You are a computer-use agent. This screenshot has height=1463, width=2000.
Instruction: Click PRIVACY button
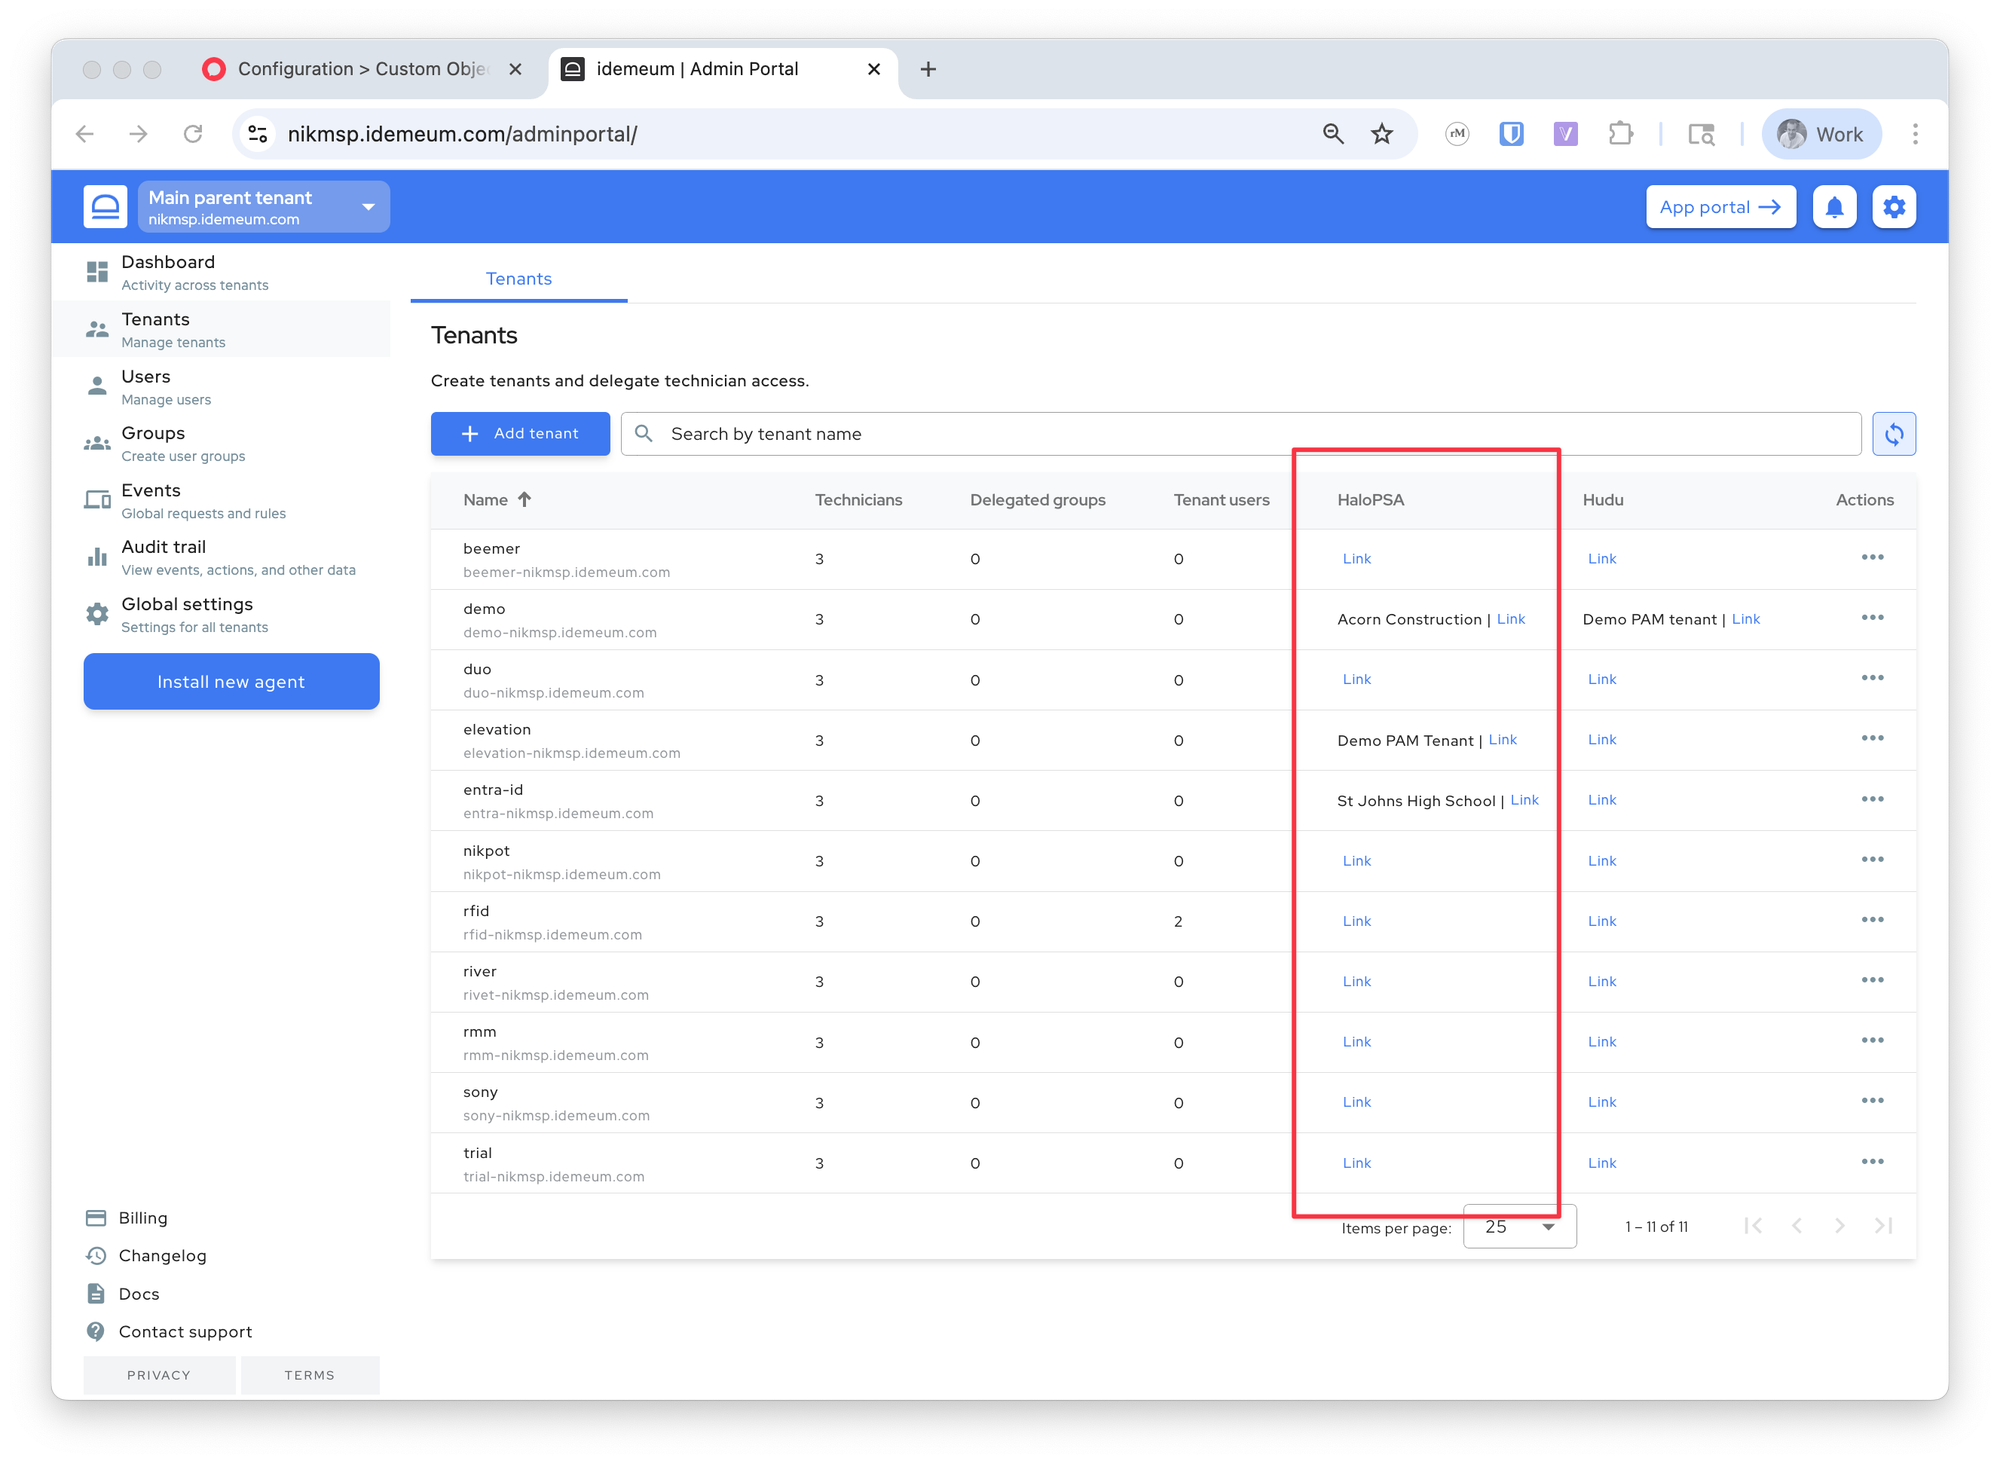point(159,1375)
